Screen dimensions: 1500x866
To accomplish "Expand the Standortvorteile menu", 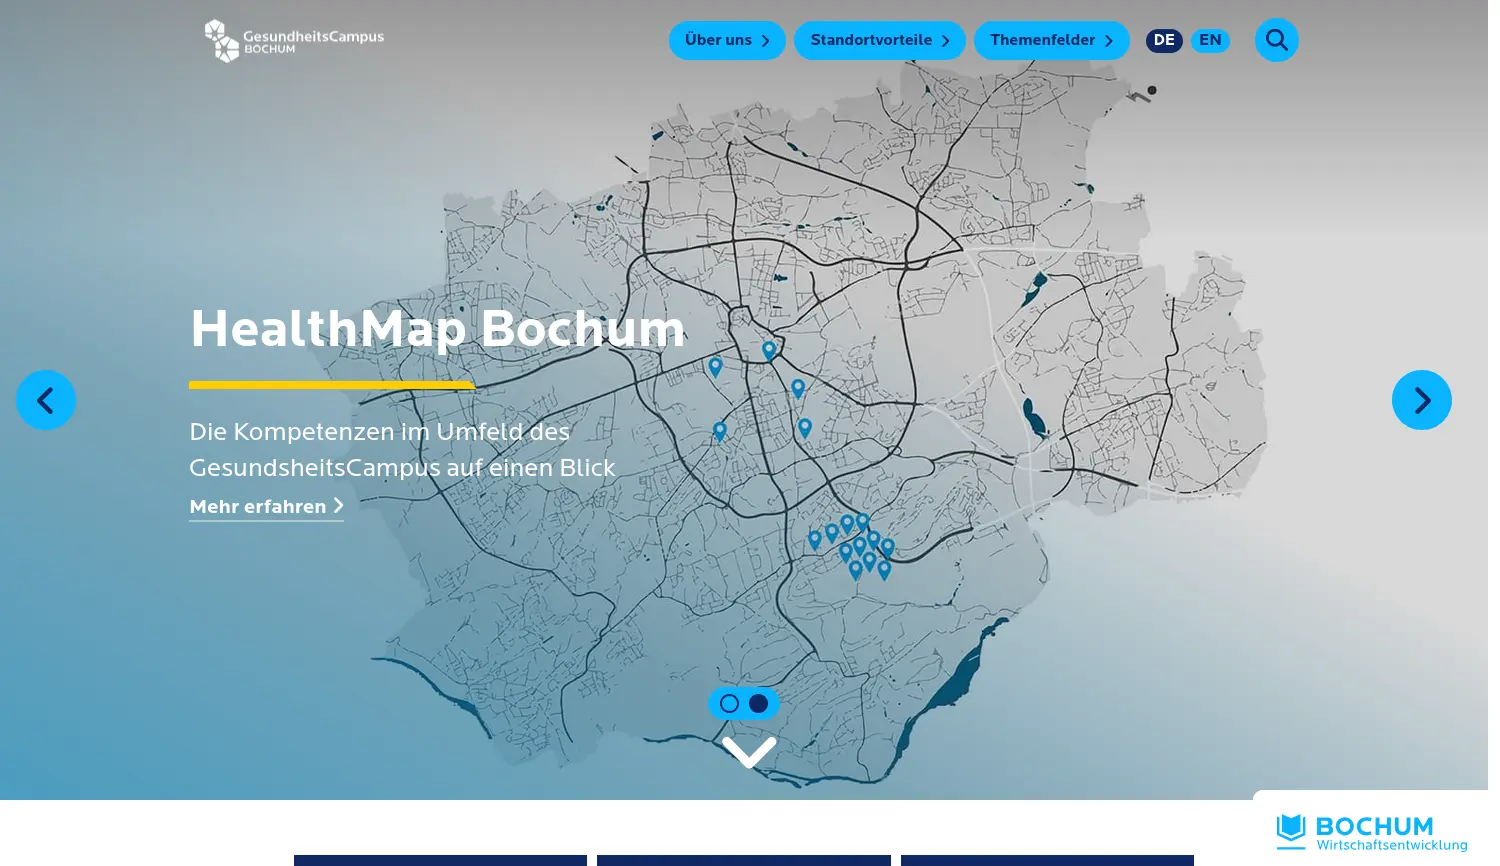I will click(879, 41).
